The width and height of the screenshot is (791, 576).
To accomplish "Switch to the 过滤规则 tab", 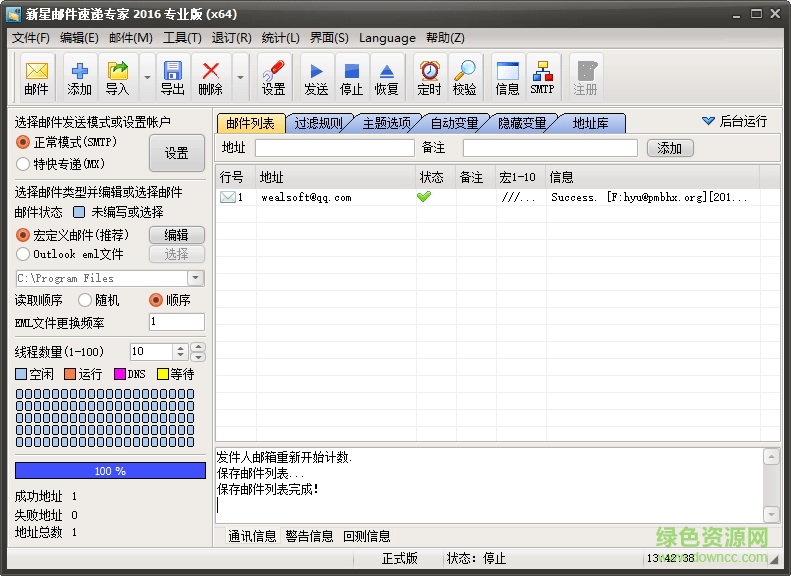I will [x=318, y=124].
